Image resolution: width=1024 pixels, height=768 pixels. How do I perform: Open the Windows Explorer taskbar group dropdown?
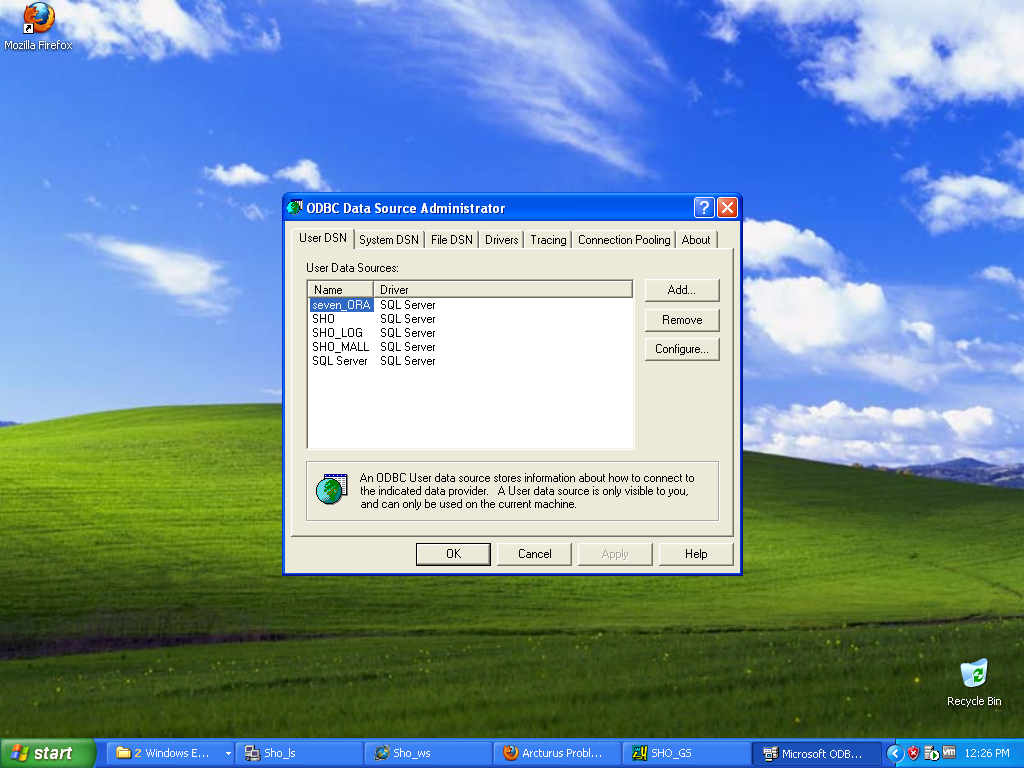click(x=228, y=753)
